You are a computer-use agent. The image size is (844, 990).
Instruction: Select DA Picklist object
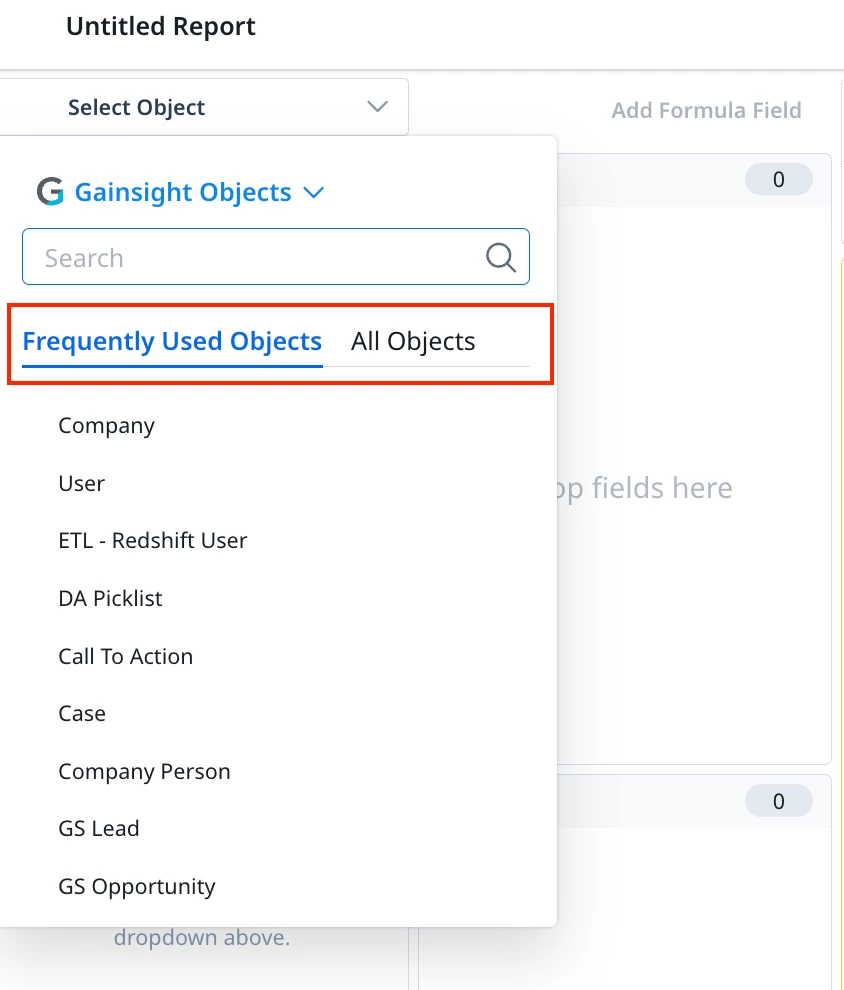click(x=110, y=599)
